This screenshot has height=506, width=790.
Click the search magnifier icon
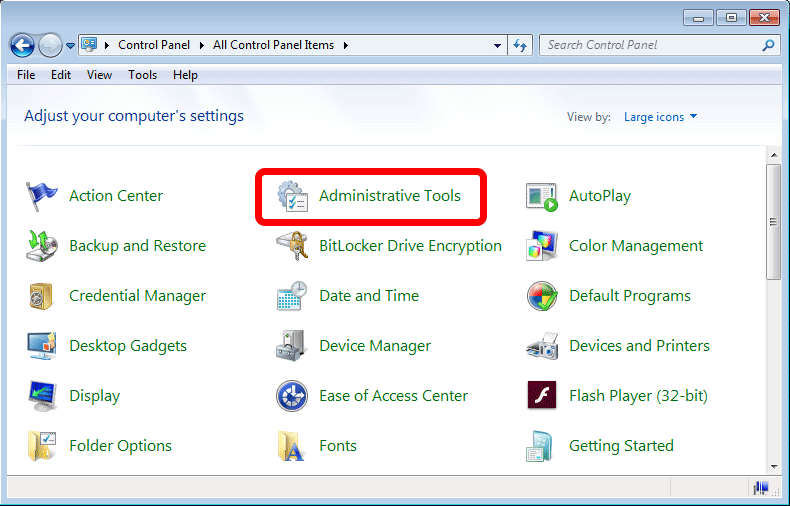pos(768,45)
